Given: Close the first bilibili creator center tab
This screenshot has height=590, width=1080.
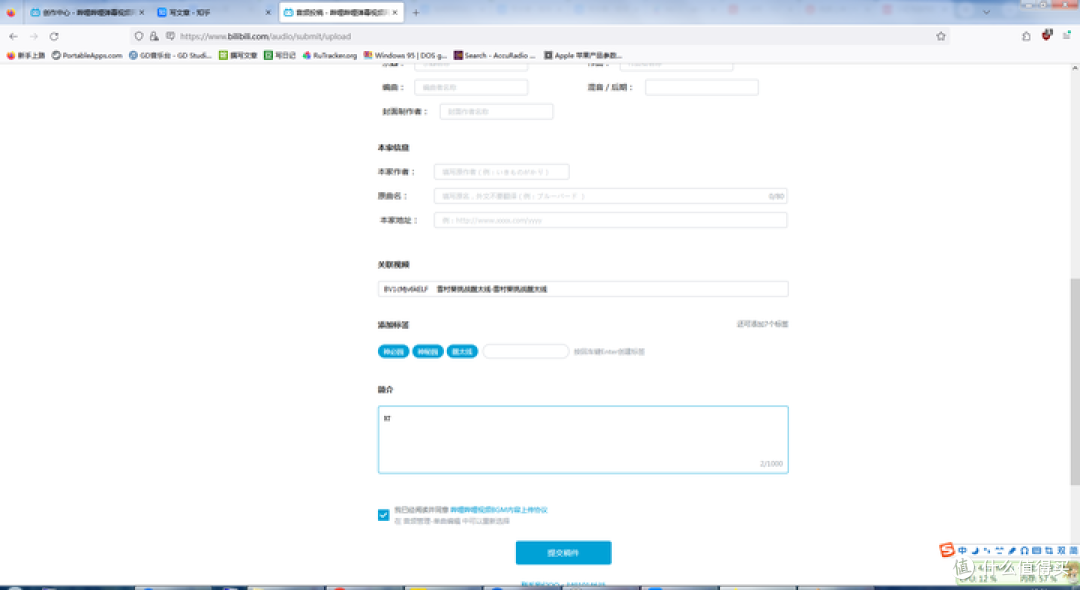Looking at the screenshot, I should pyautogui.click(x=142, y=12).
